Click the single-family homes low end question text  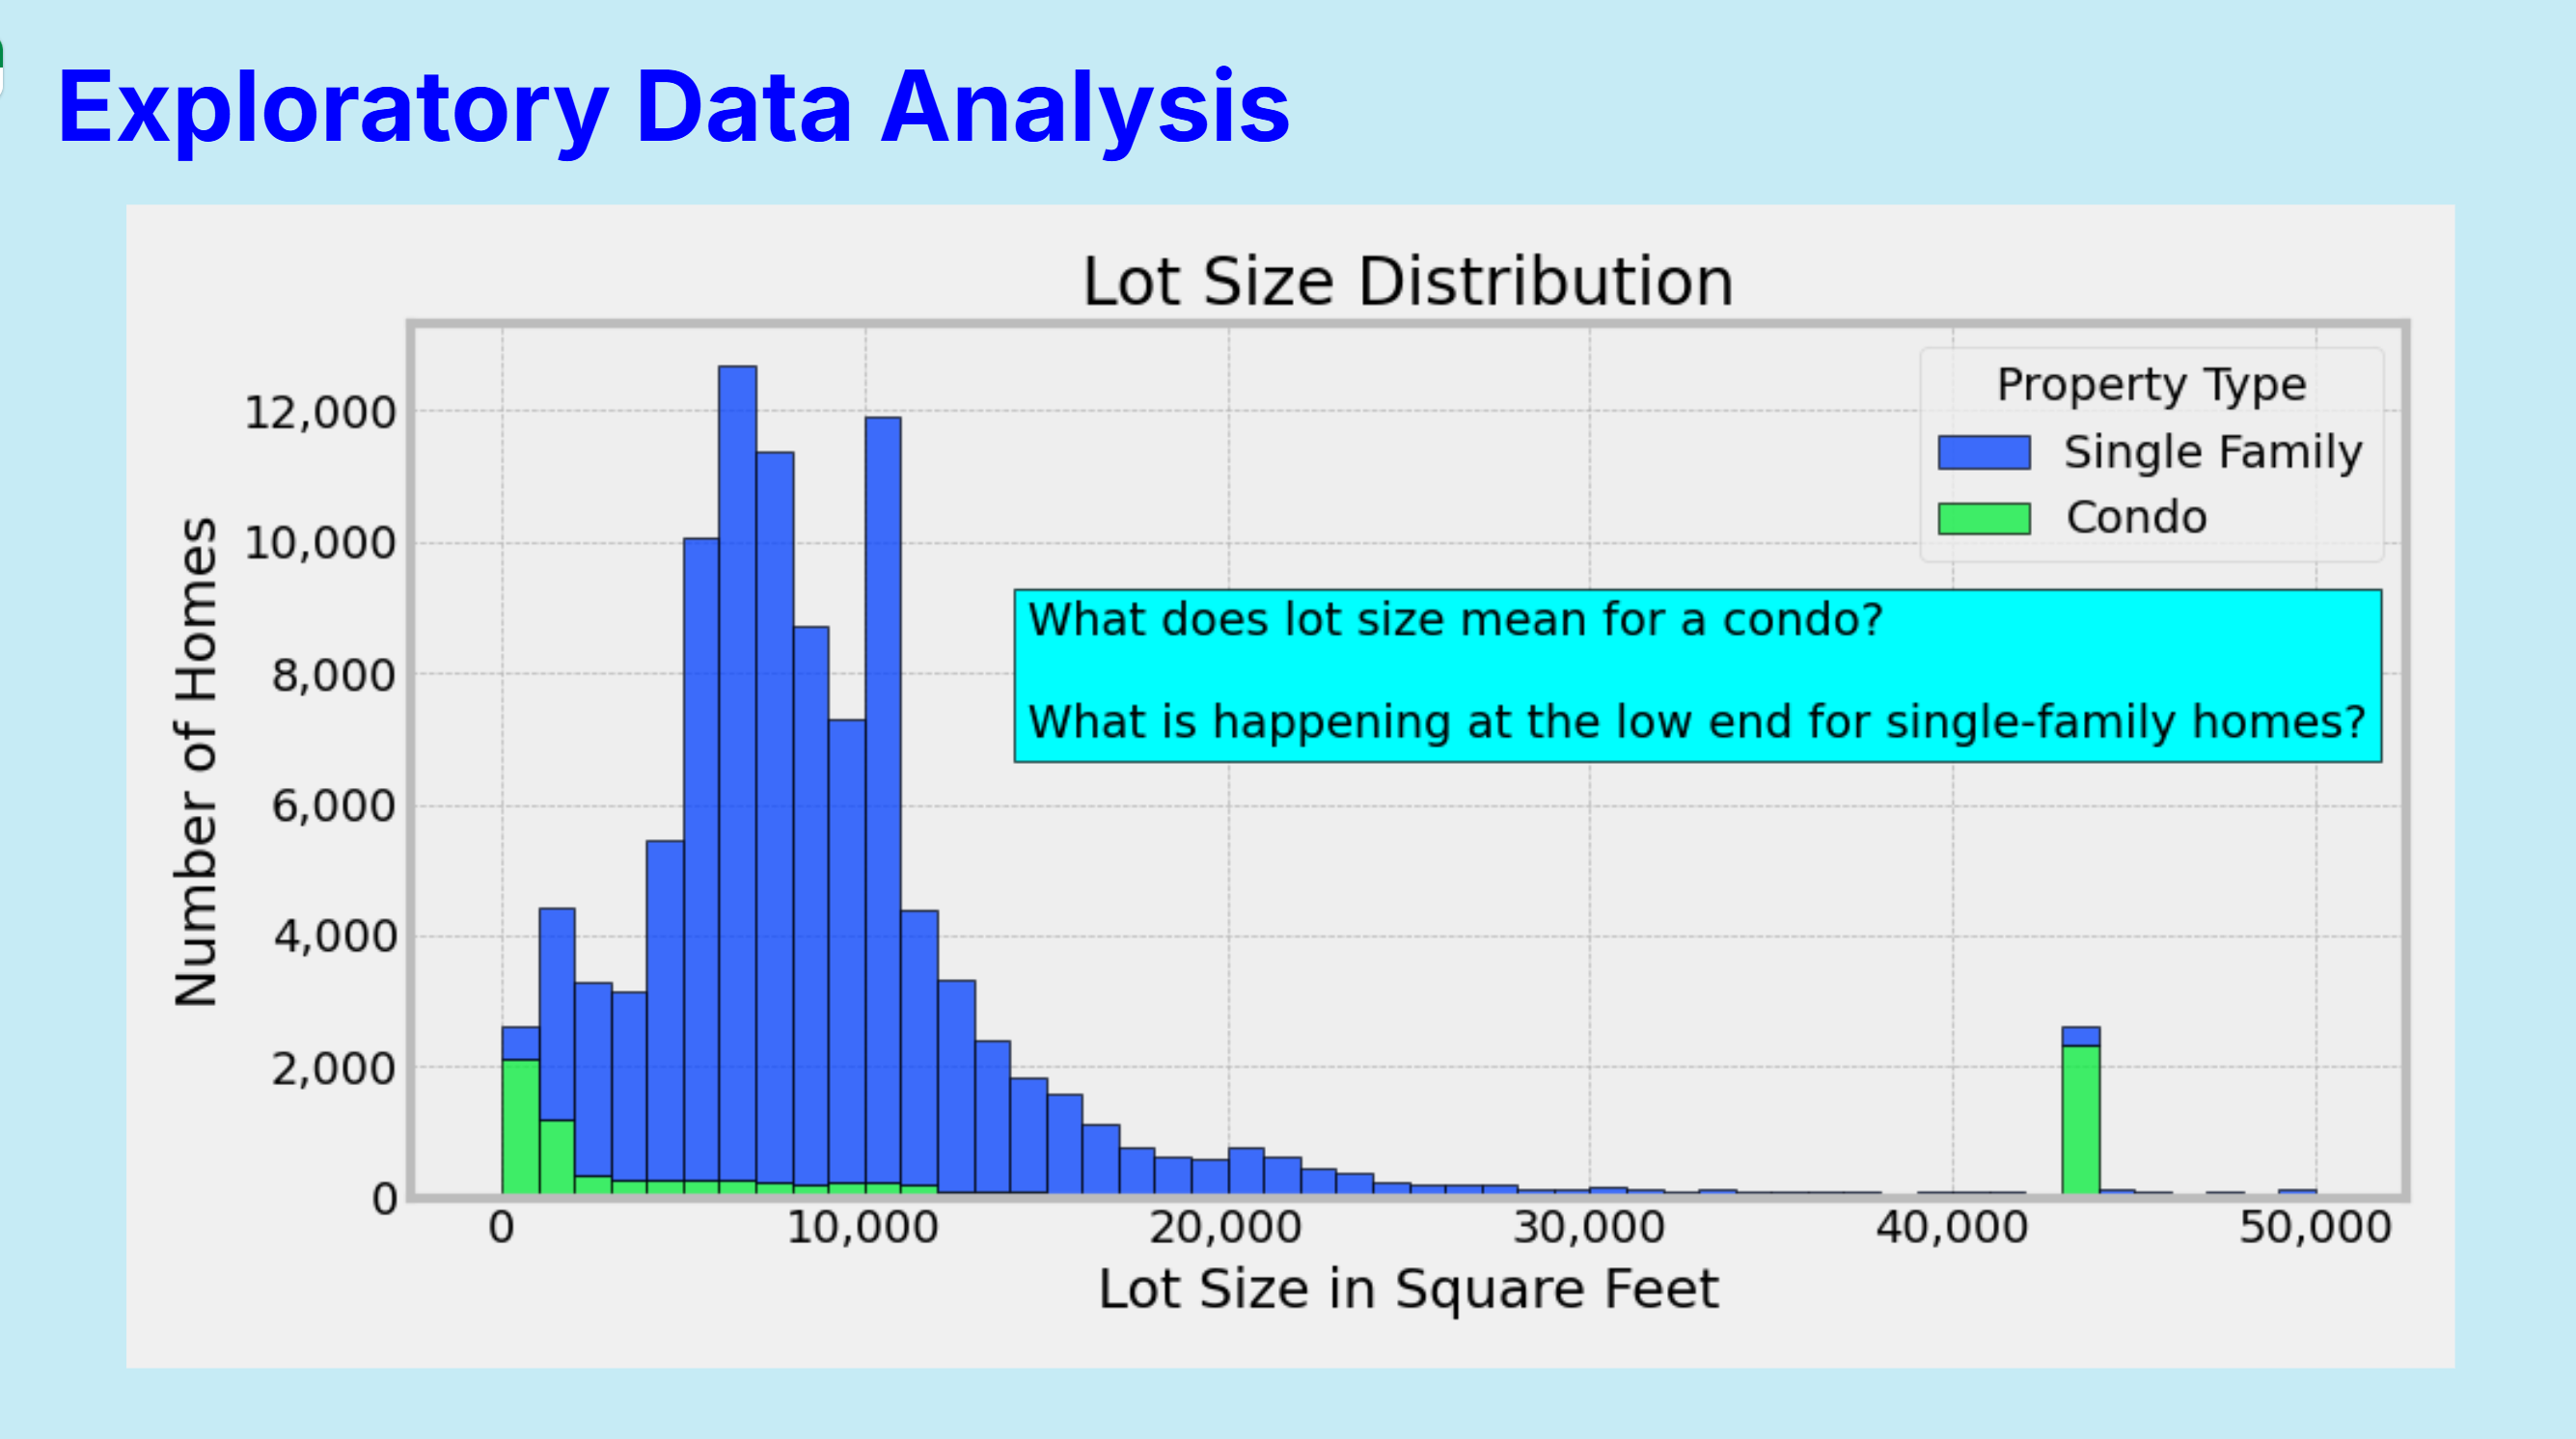(x=1696, y=721)
